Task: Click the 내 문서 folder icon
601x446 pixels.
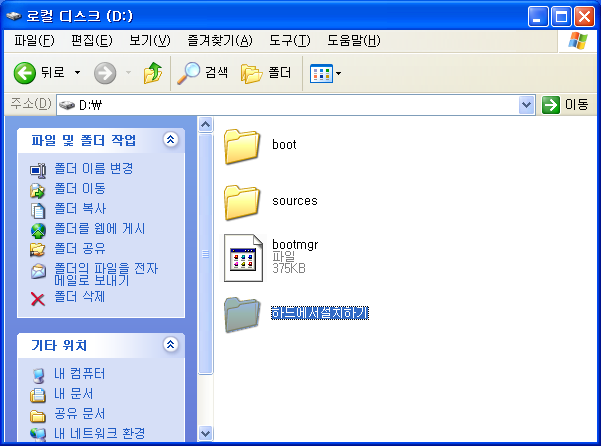Action: pyautogui.click(x=38, y=395)
